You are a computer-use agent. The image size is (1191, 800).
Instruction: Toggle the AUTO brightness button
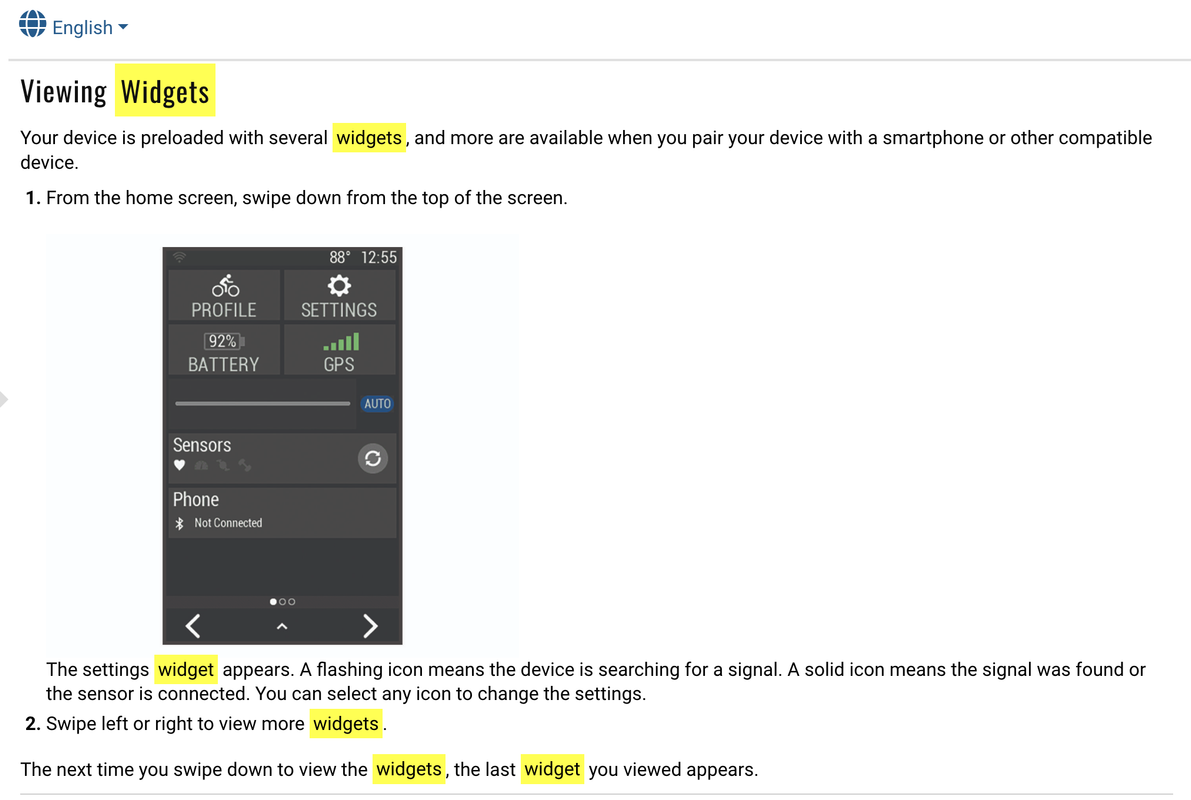[x=378, y=403]
